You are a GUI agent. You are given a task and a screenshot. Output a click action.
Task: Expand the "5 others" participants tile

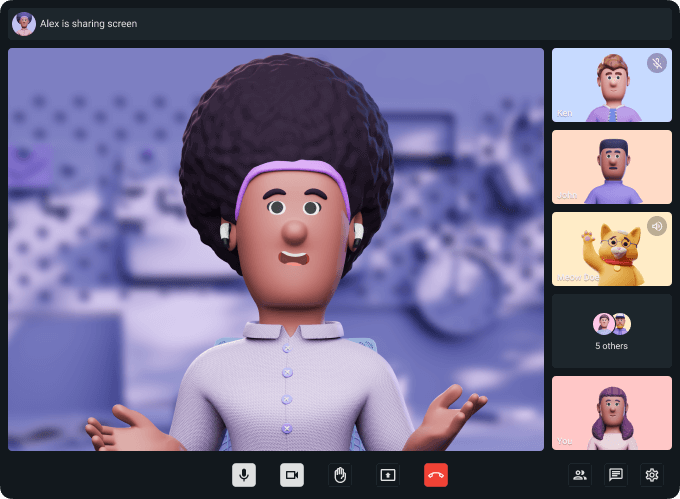pos(611,331)
